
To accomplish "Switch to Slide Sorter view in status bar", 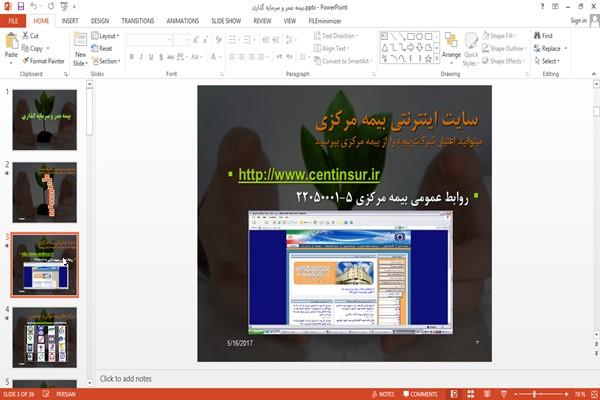I will click(x=470, y=394).
